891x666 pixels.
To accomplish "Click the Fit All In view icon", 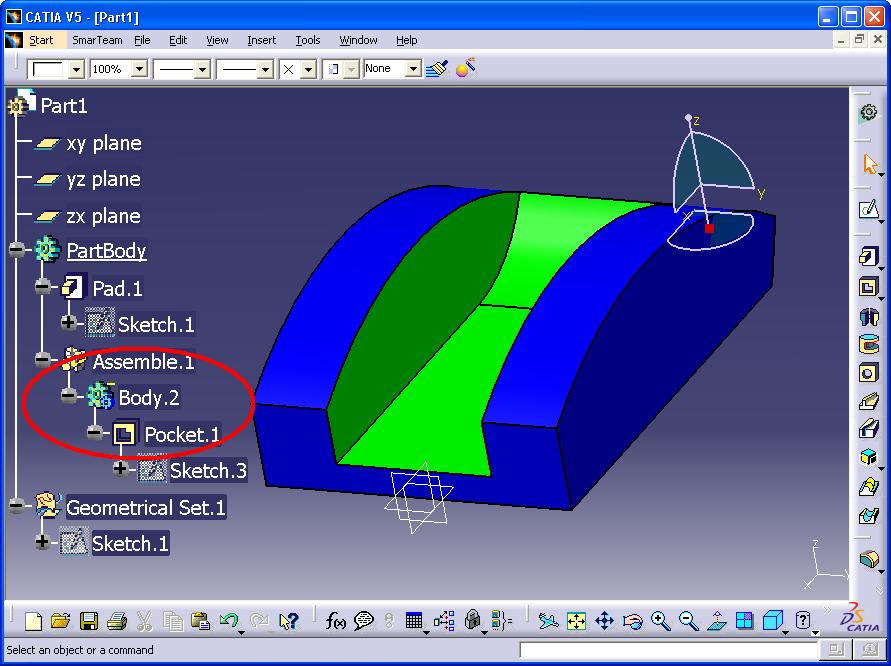I will 576,621.
